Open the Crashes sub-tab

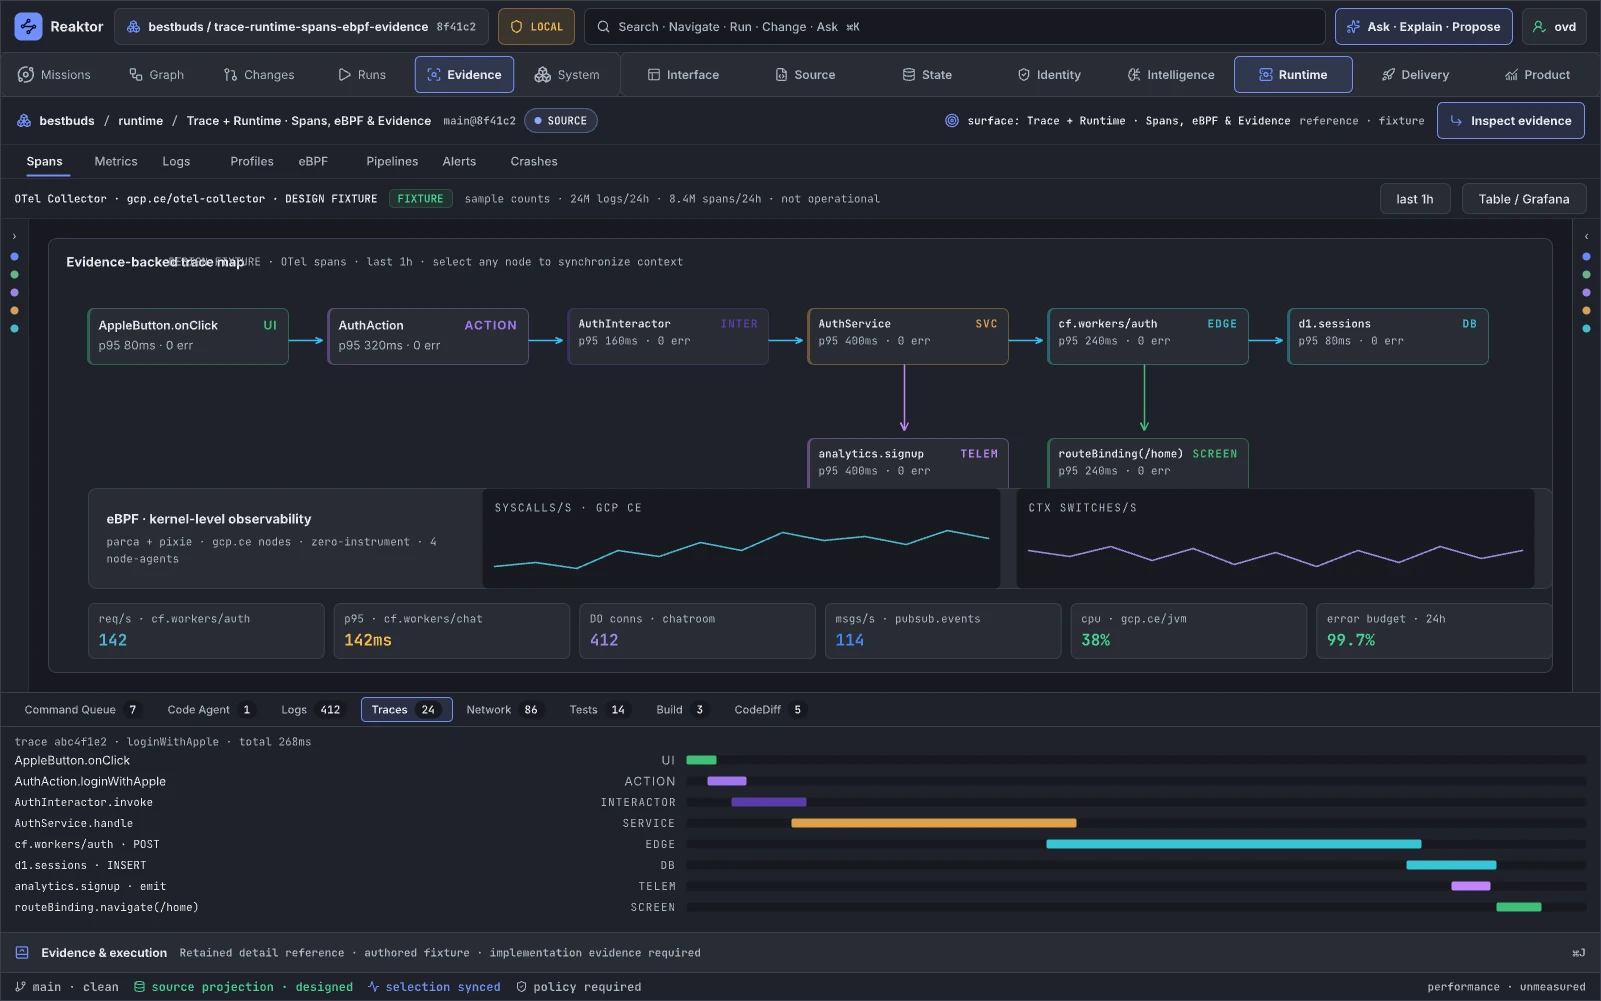click(x=534, y=162)
